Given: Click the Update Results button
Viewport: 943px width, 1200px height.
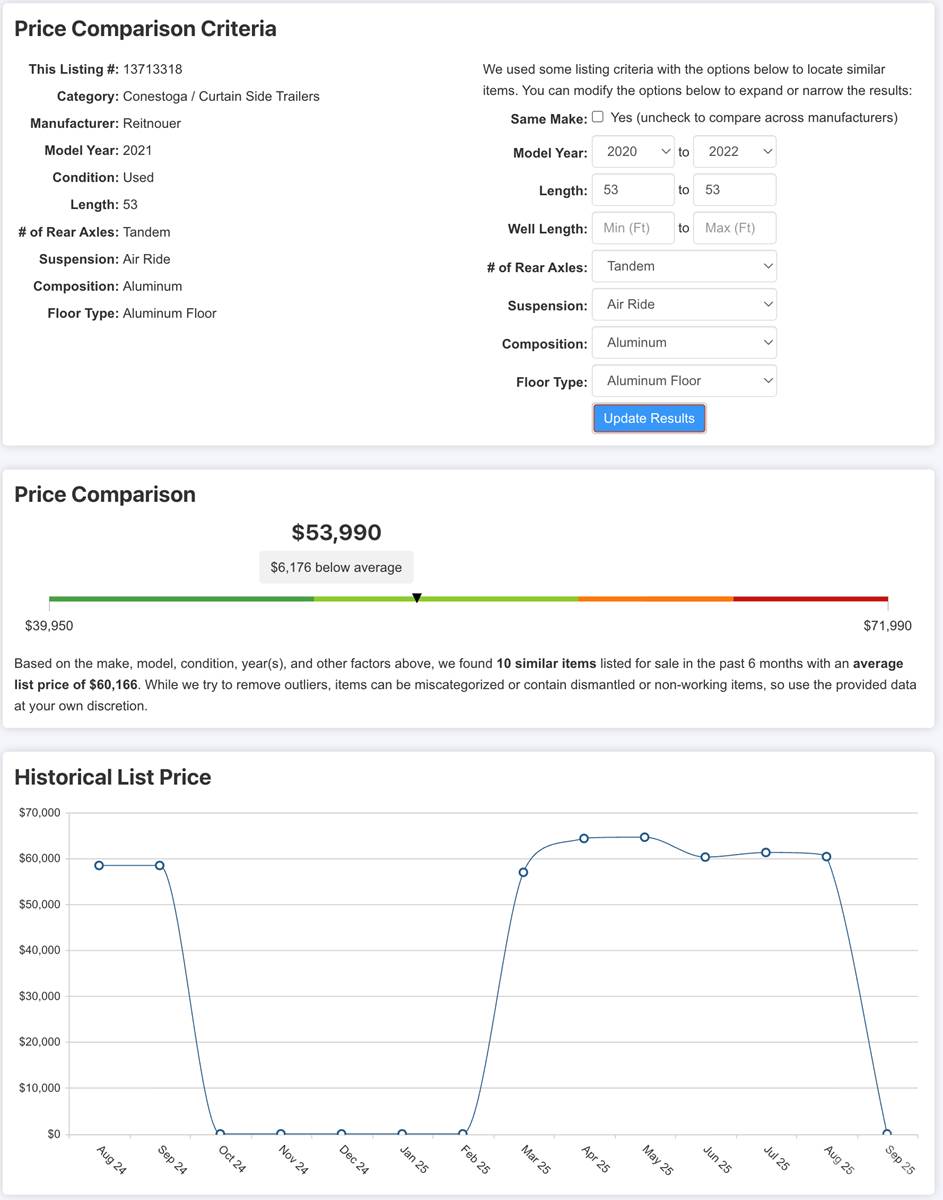Looking at the screenshot, I should [x=649, y=418].
